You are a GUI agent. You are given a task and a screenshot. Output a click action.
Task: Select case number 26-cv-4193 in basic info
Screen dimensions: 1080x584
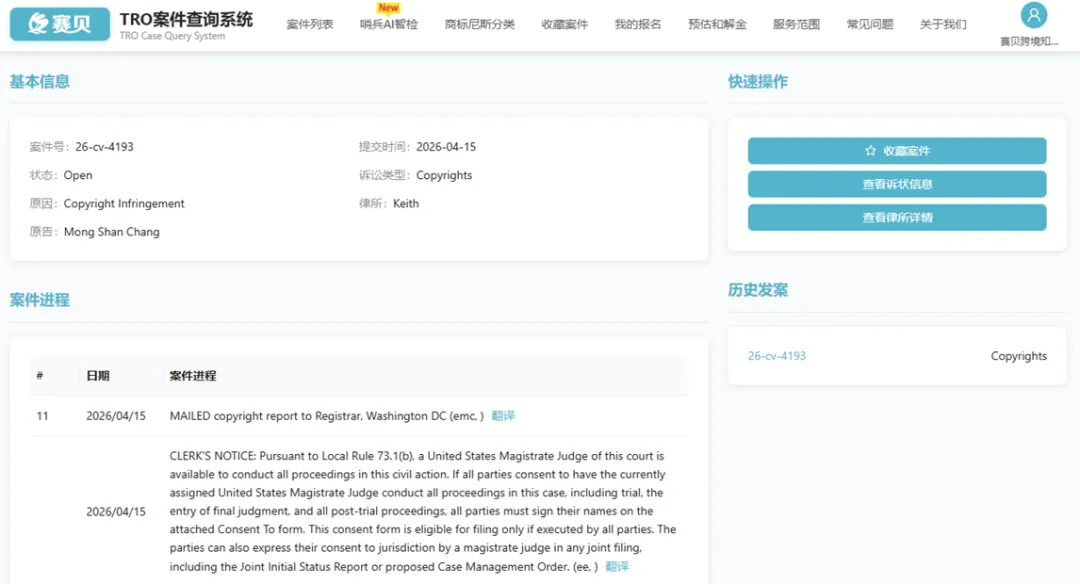(104, 147)
